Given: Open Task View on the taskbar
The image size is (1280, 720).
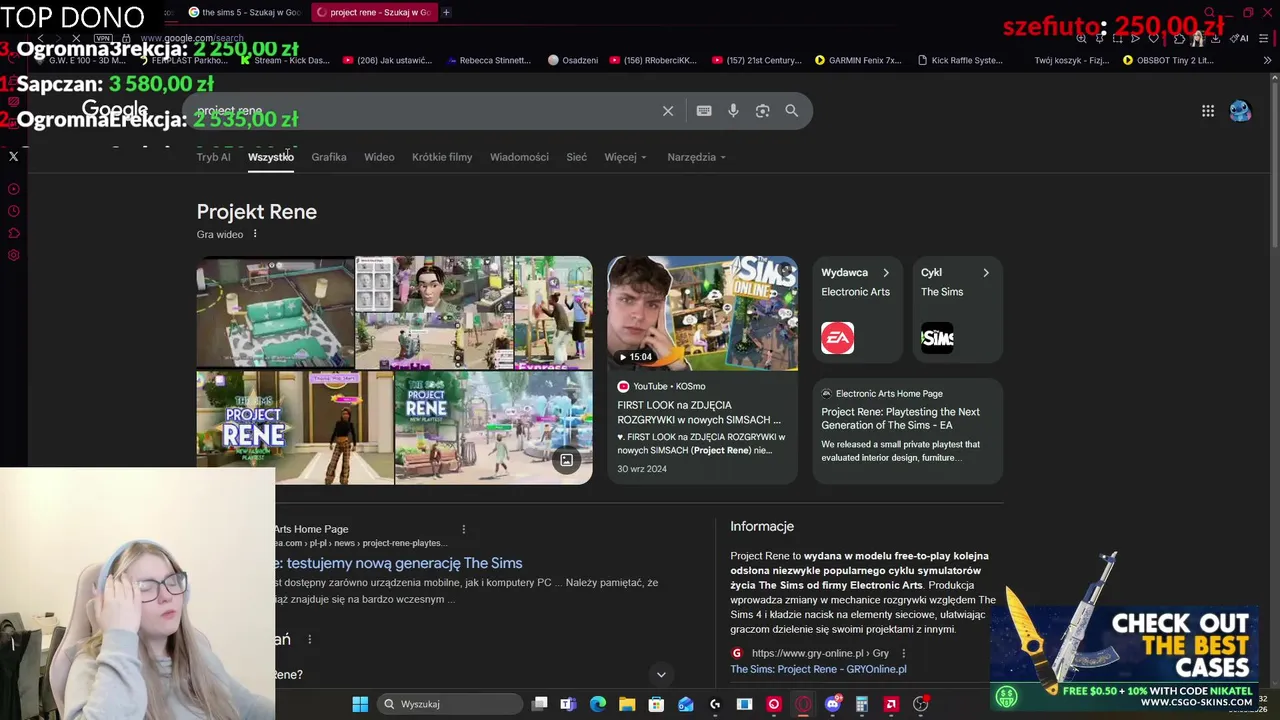Looking at the screenshot, I should coord(539,704).
